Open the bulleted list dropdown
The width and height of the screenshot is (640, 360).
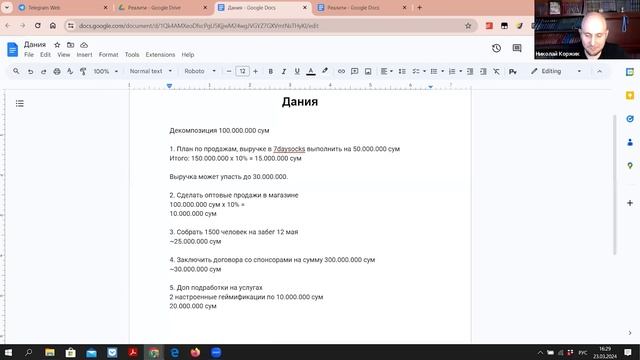coord(437,71)
